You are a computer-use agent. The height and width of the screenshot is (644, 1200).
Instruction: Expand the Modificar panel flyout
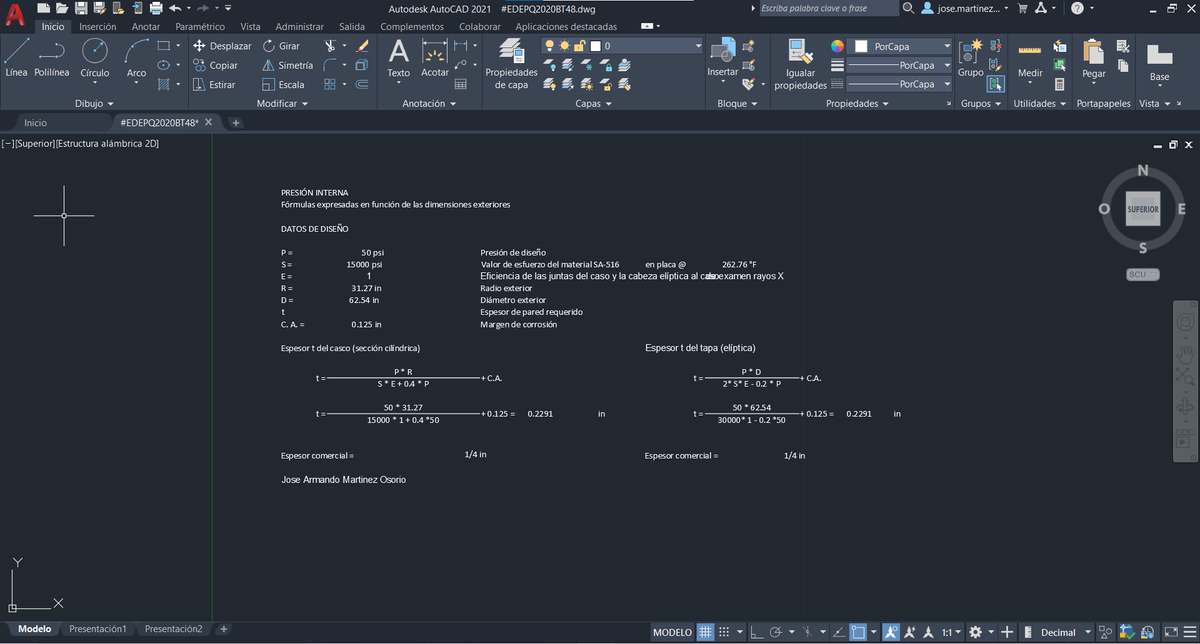pos(283,103)
